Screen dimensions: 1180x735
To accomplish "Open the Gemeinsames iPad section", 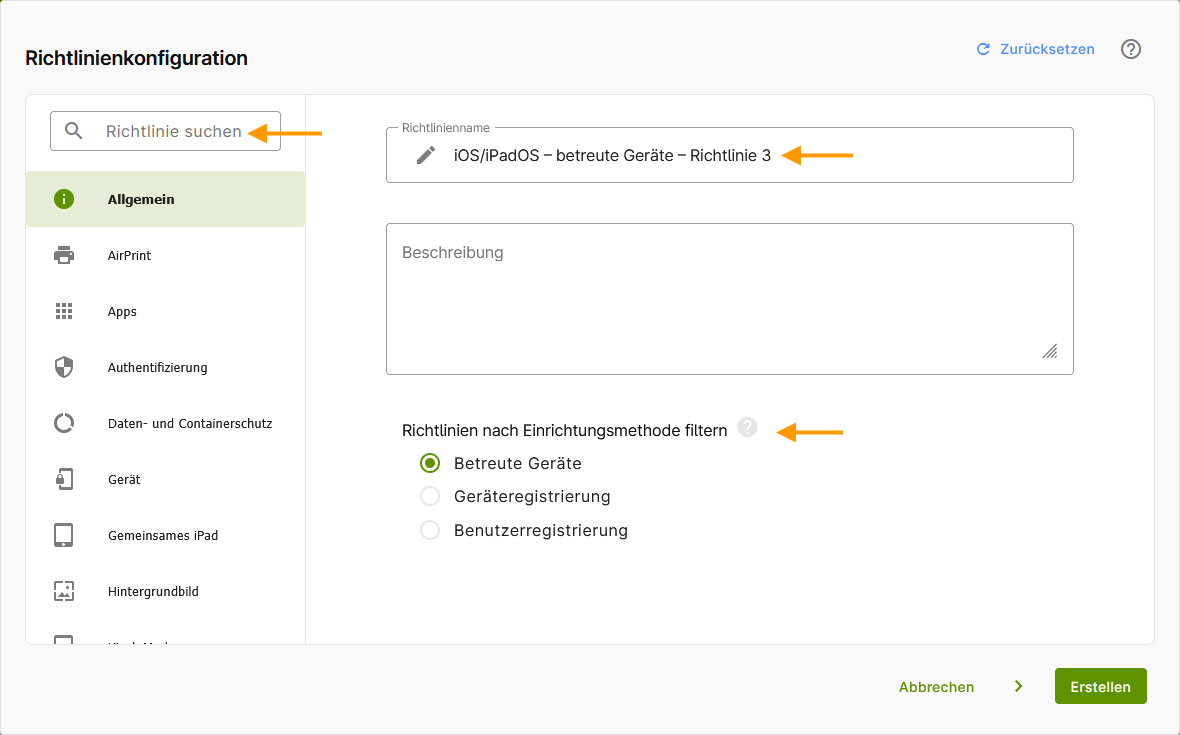I will point(166,536).
